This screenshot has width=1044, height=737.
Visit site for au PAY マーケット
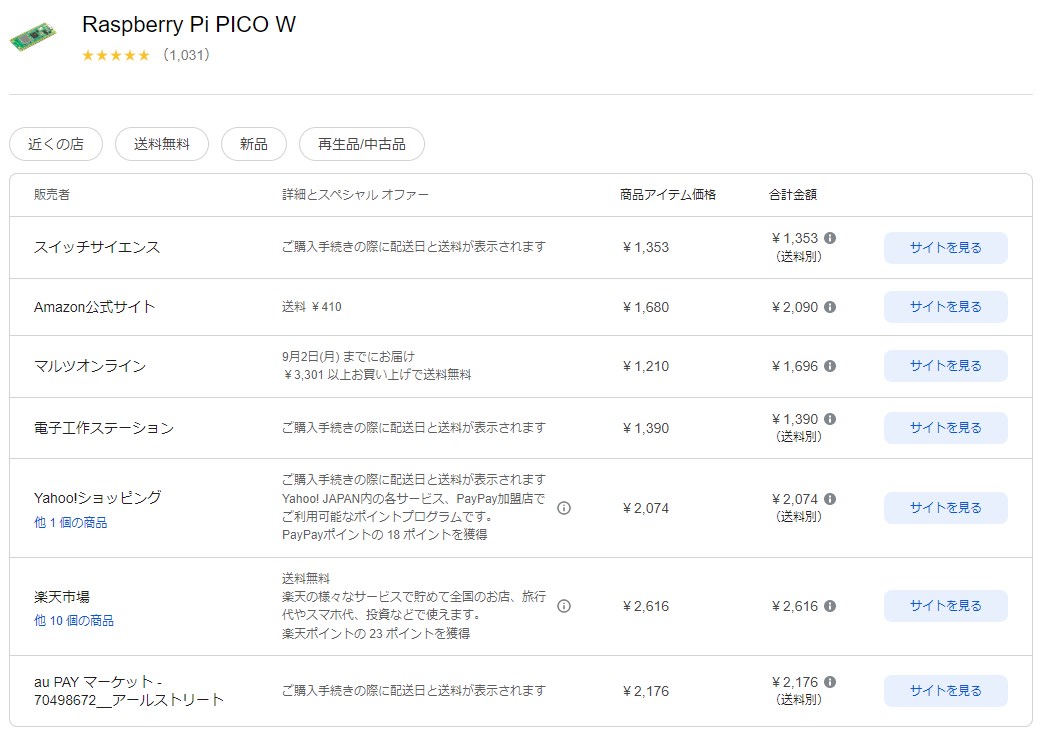tap(945, 690)
